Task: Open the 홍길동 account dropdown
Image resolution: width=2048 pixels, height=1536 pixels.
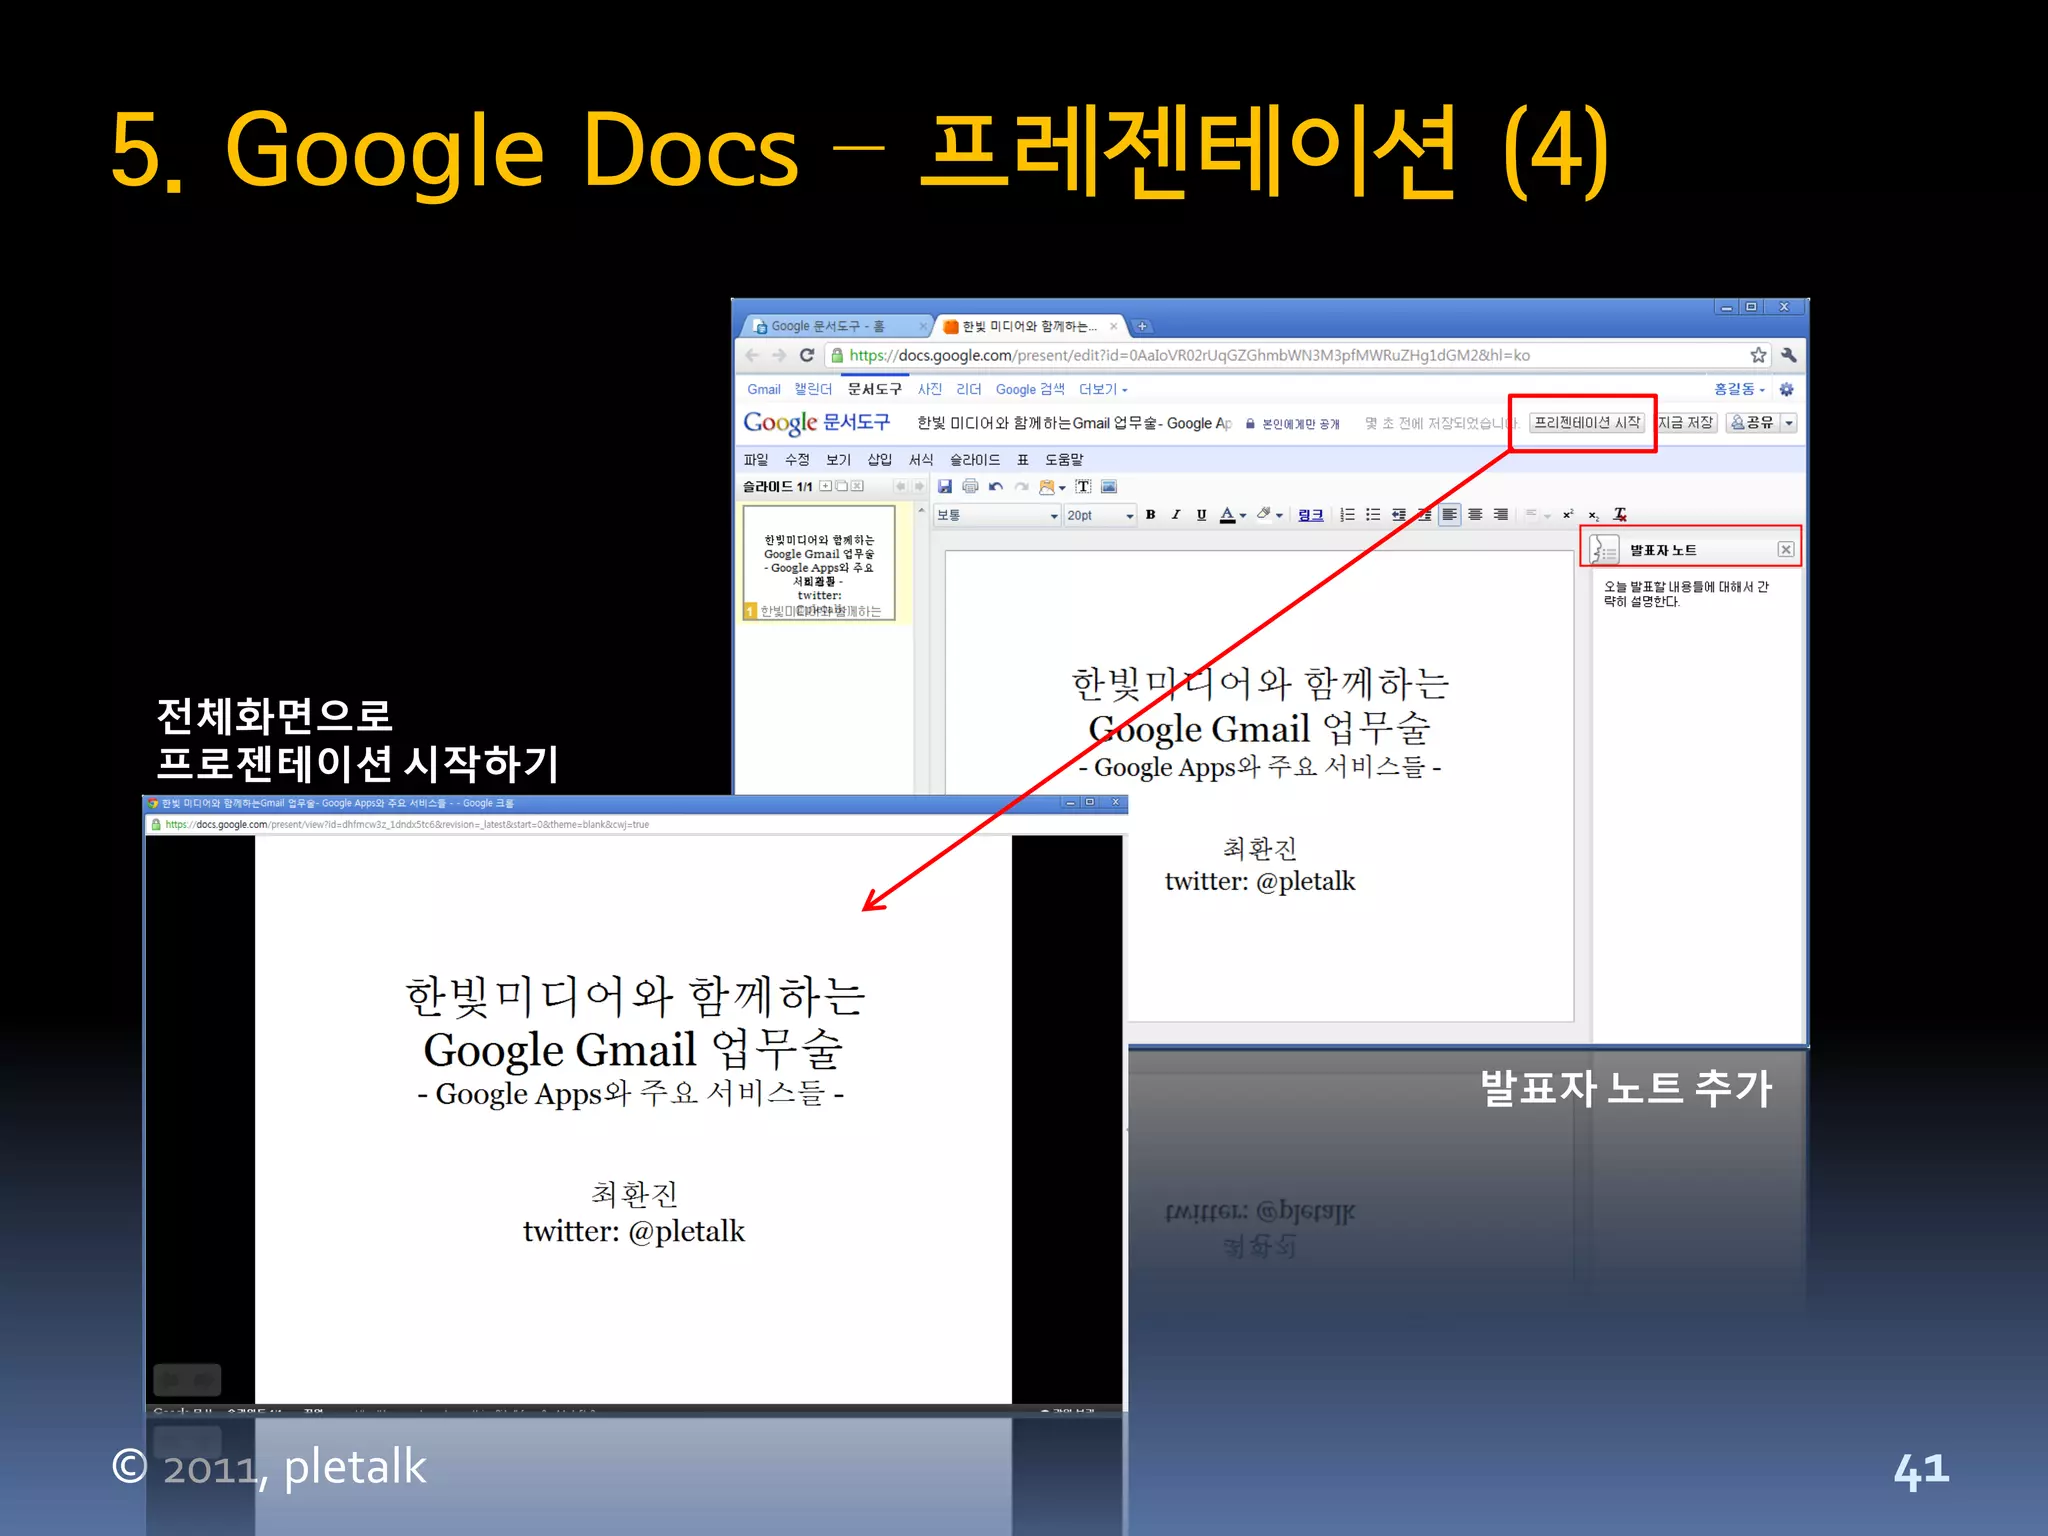Action: tap(1739, 390)
